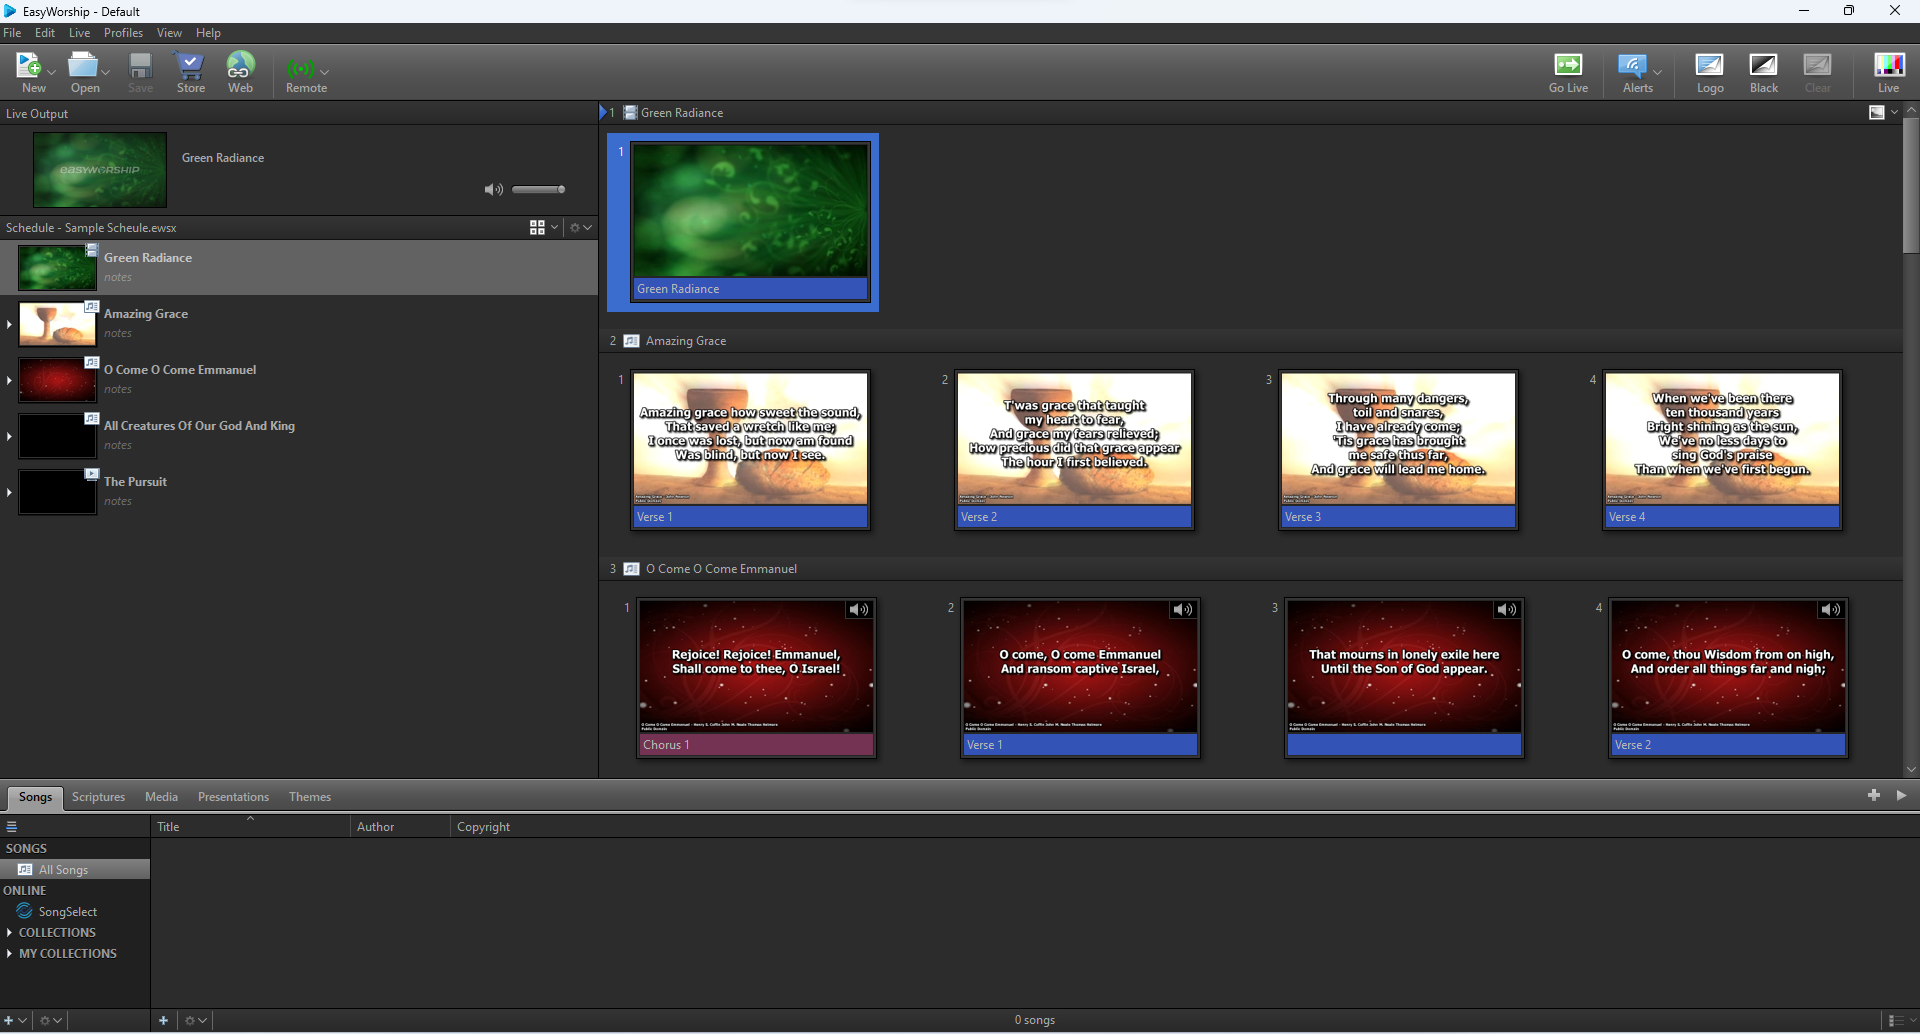Open the schedule view layout dropdown
1920x1034 pixels.
point(543,228)
